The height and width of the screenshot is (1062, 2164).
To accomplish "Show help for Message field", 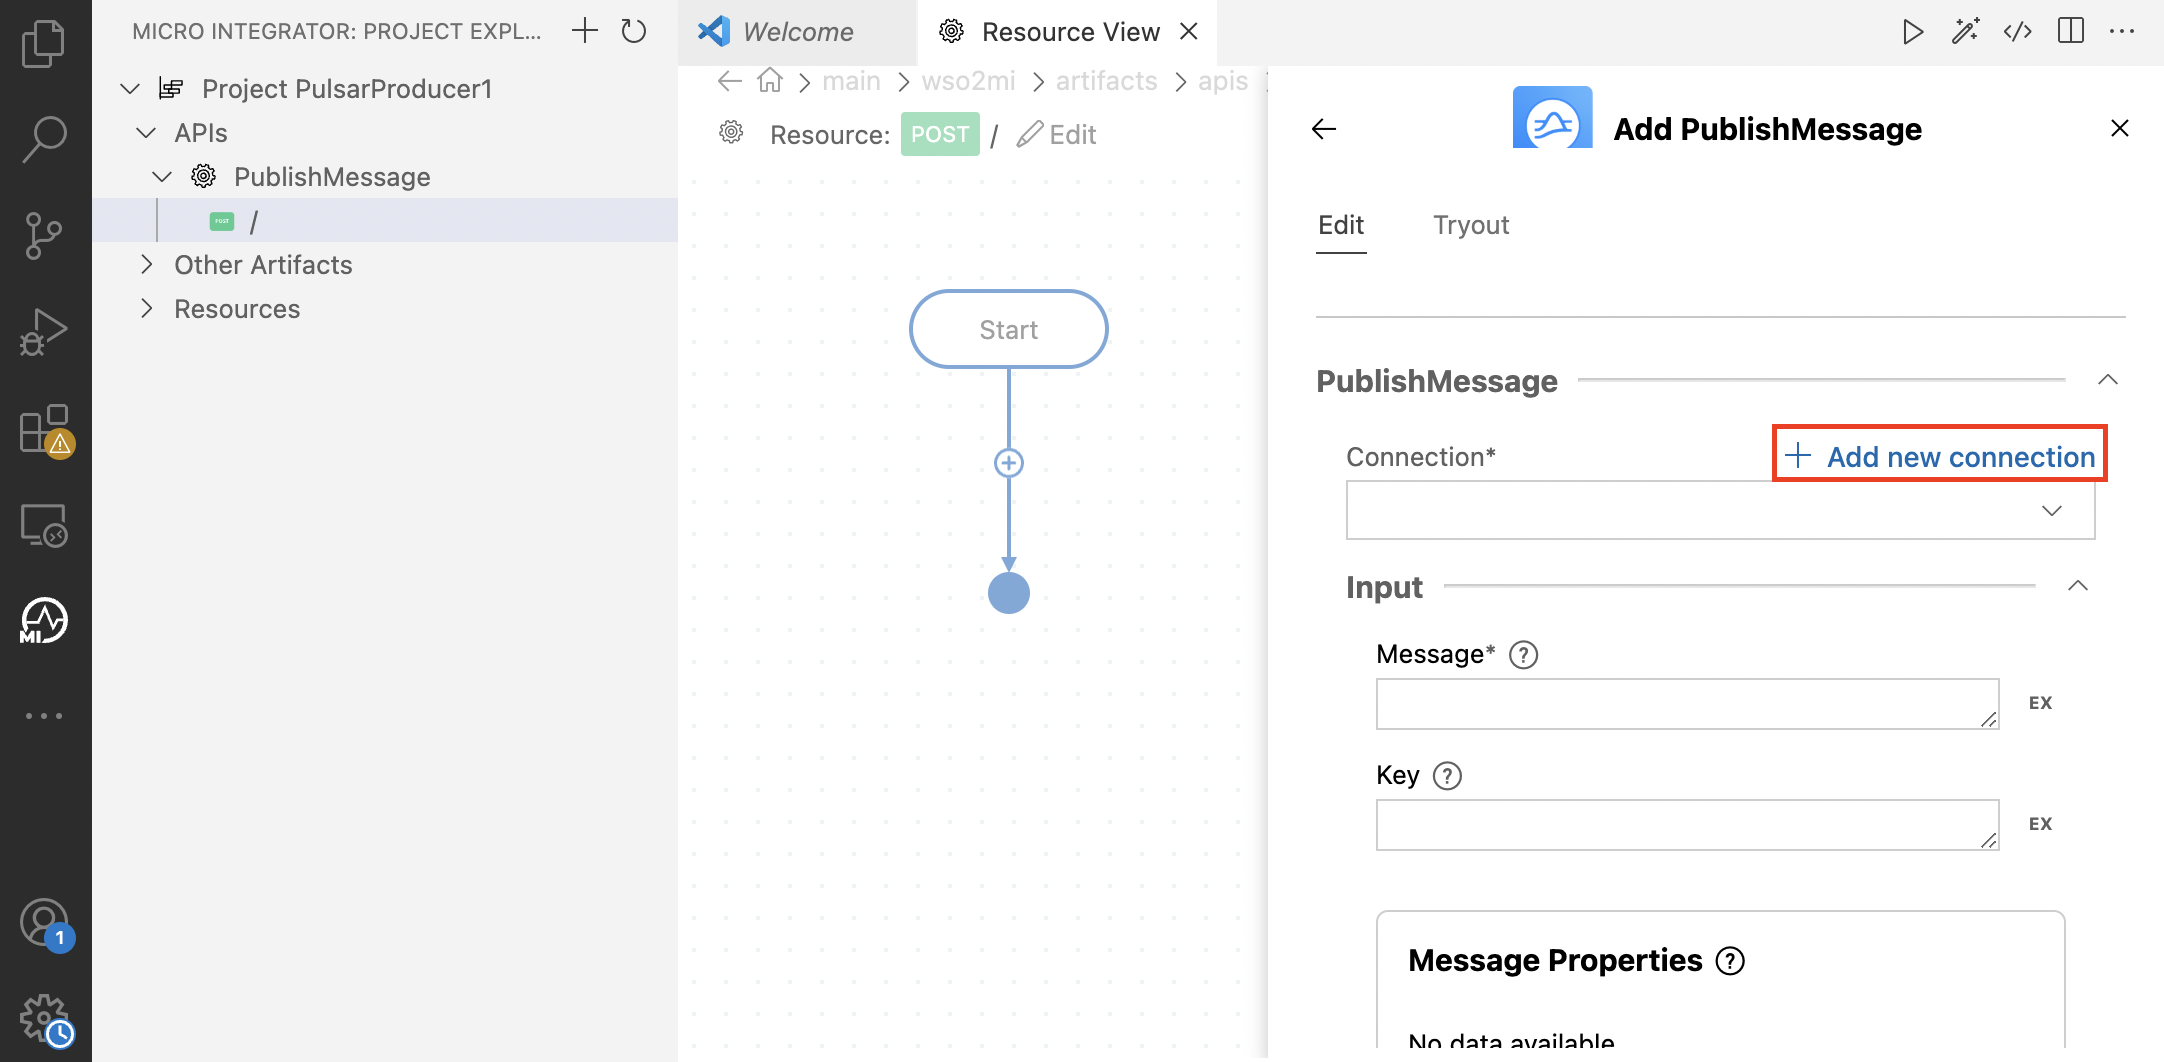I will pyautogui.click(x=1523, y=655).
